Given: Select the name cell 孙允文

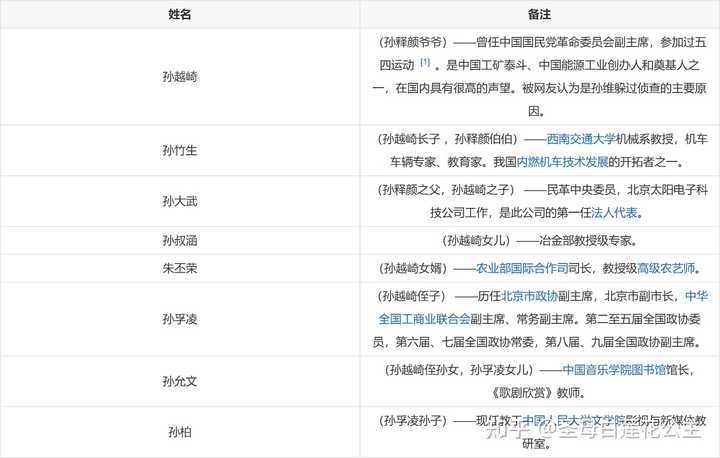Looking at the screenshot, I should point(180,381).
